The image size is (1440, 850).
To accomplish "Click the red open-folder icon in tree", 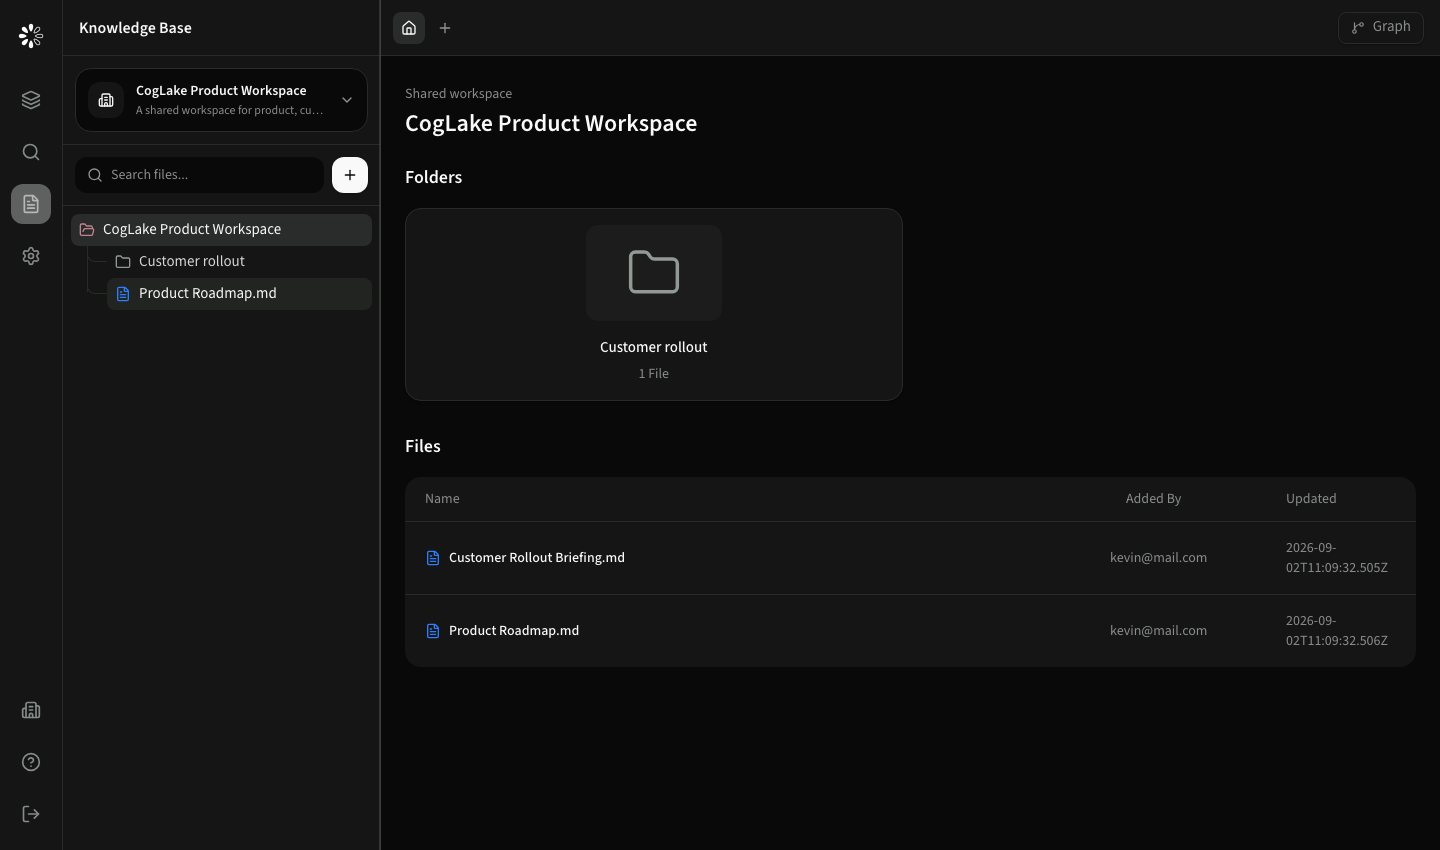I will click(87, 229).
